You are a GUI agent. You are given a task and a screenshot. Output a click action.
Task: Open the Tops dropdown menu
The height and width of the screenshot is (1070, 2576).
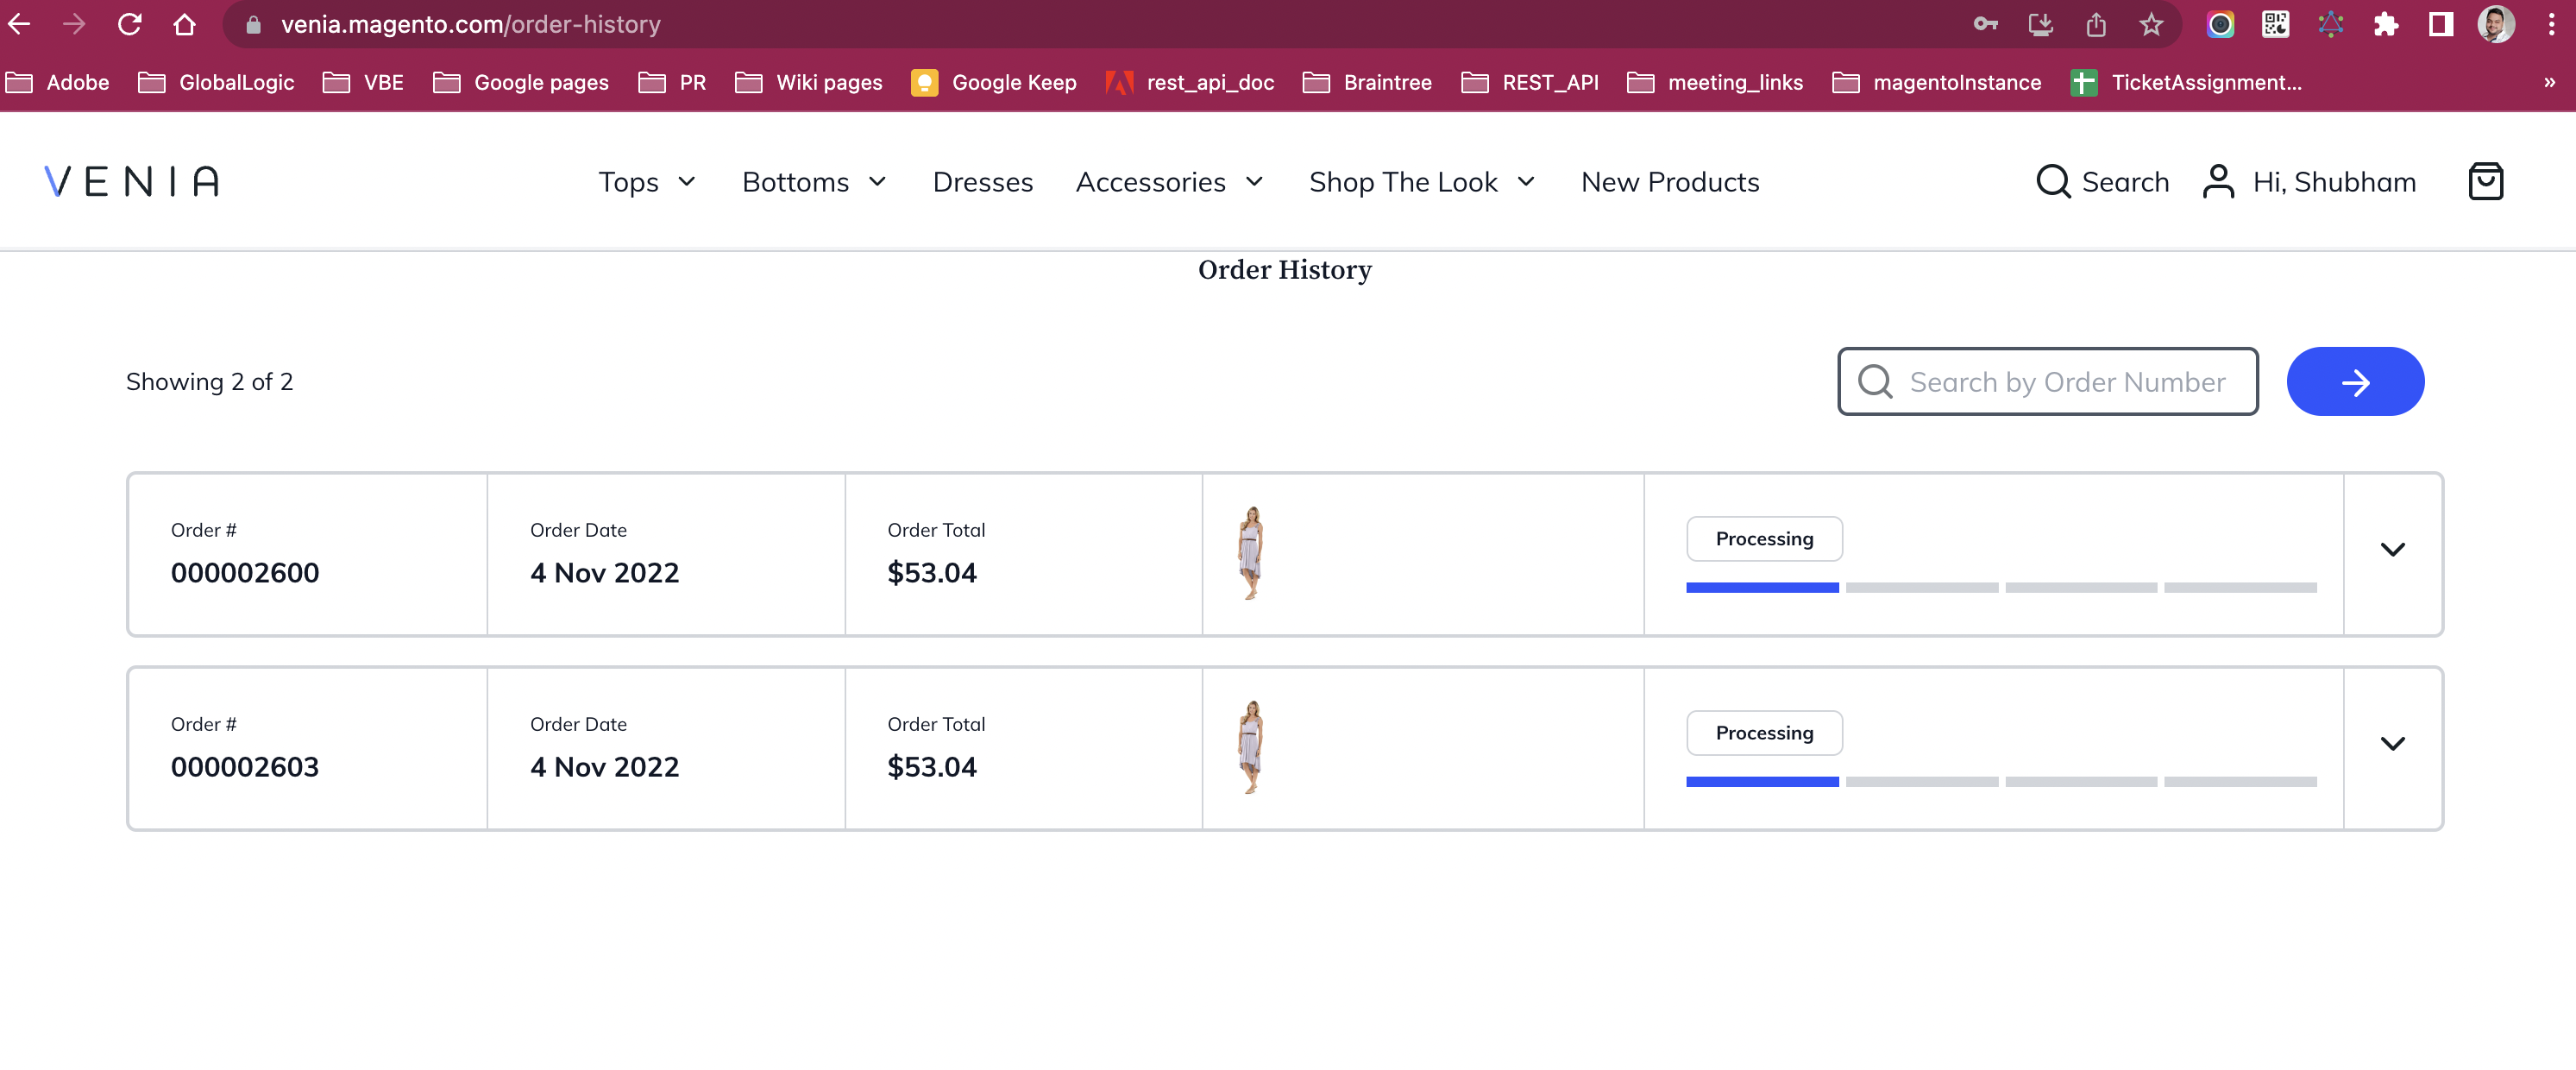coord(646,181)
